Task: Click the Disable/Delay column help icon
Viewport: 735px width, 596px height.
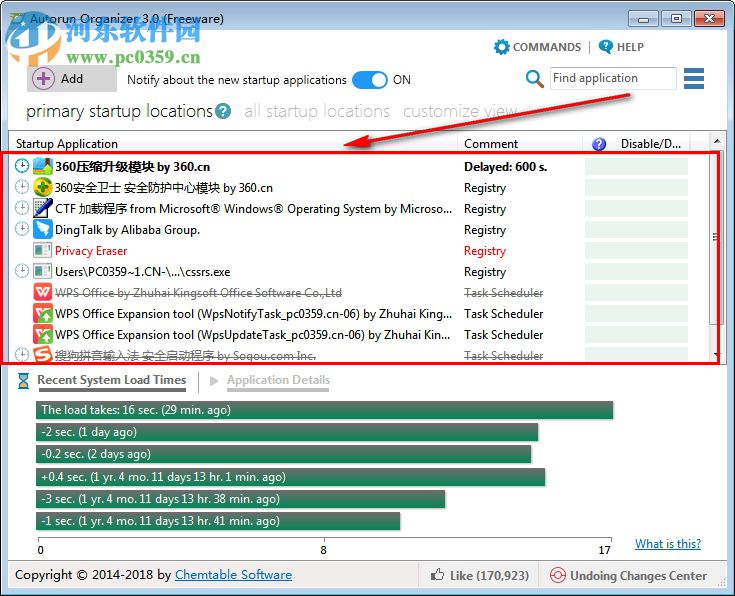Action: (x=599, y=144)
